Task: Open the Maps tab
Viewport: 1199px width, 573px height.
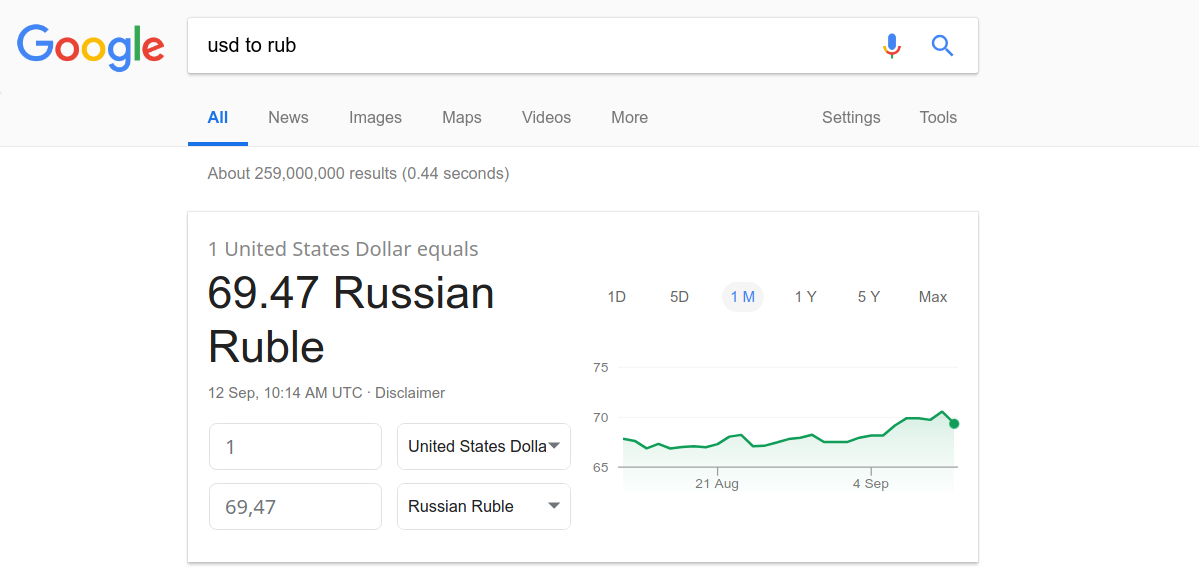Action: click(461, 117)
